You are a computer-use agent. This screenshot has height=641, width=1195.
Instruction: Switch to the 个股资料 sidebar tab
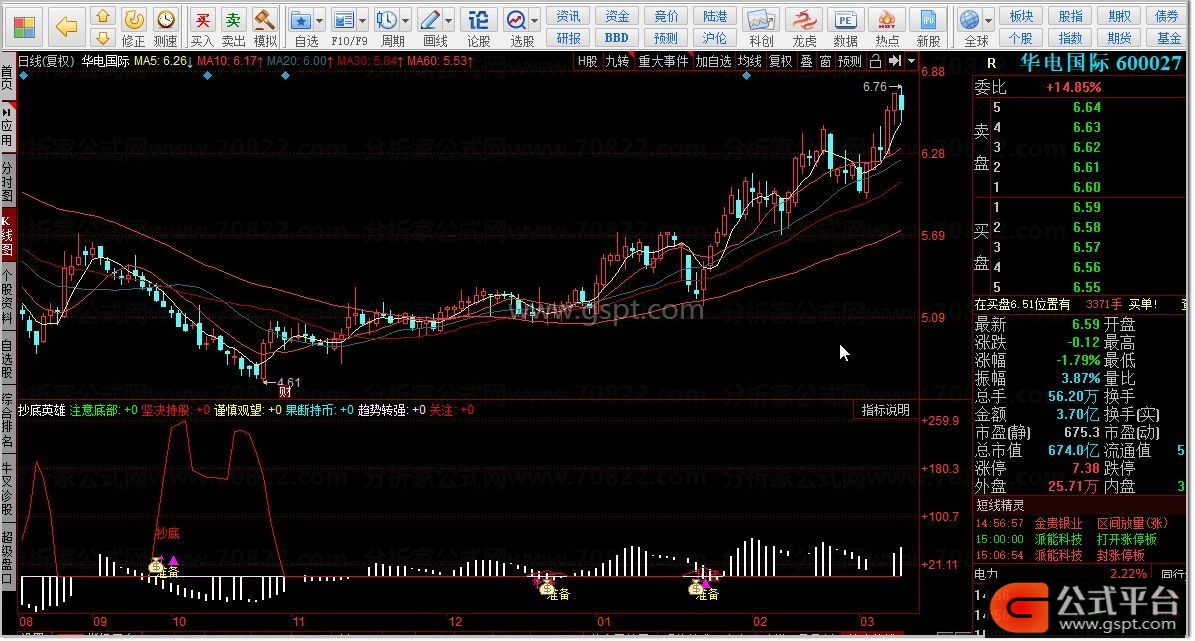pos(7,296)
